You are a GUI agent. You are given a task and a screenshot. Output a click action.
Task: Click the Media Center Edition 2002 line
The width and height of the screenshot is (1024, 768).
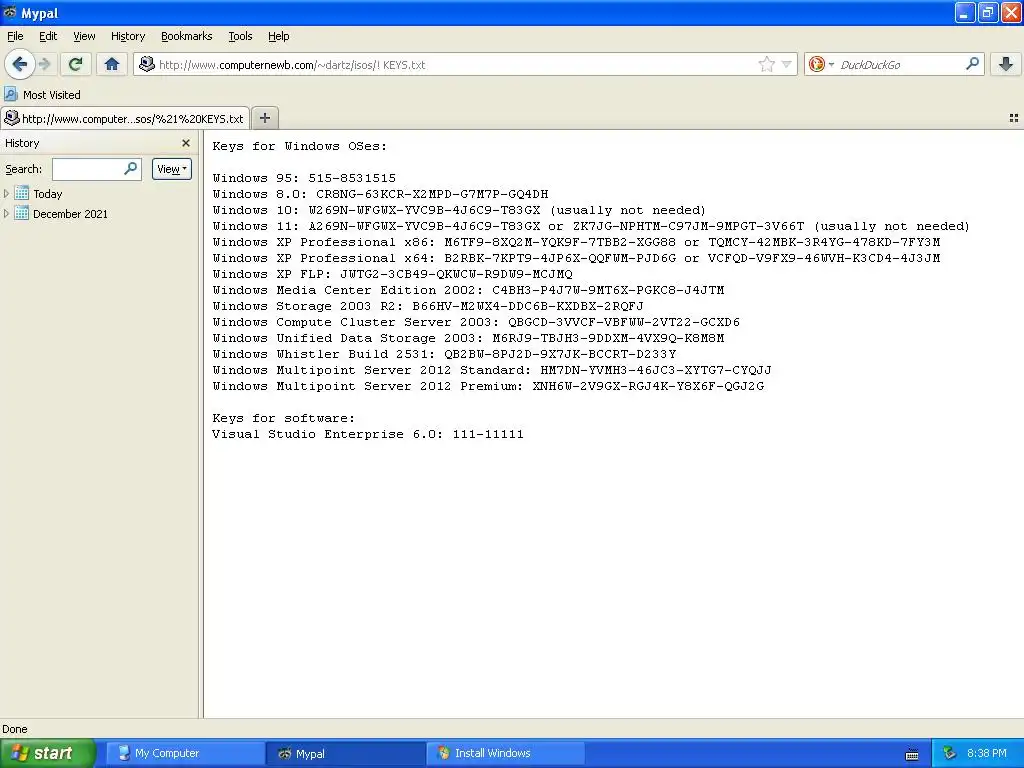(468, 290)
